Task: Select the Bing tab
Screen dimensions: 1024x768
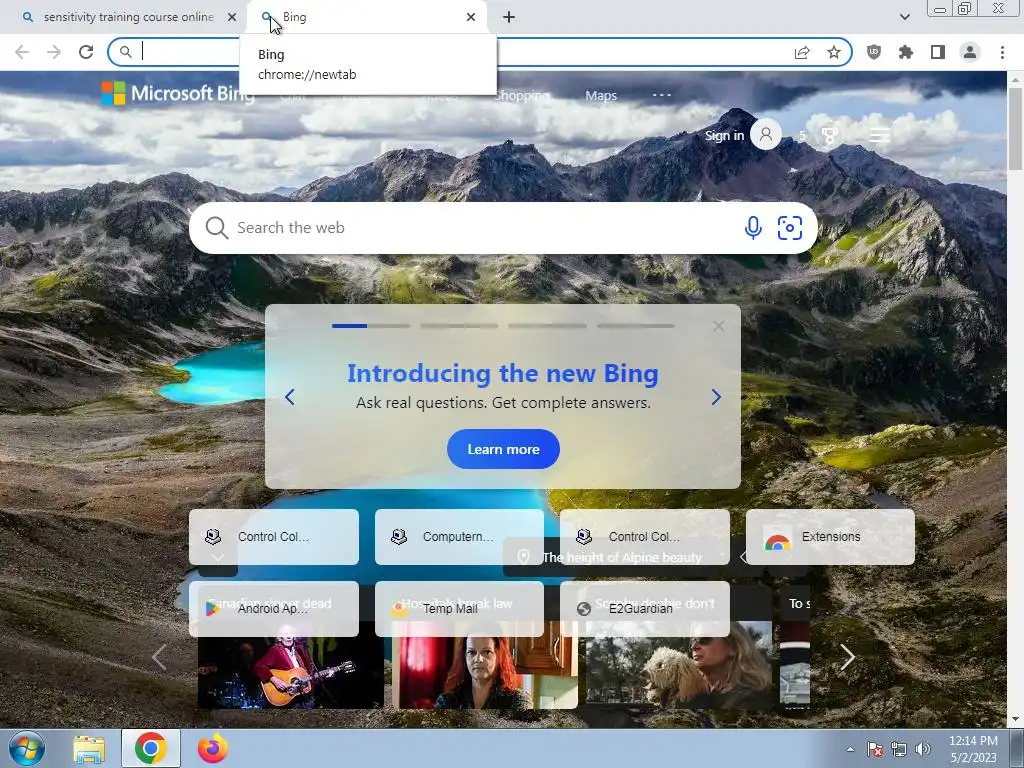Action: pos(366,17)
